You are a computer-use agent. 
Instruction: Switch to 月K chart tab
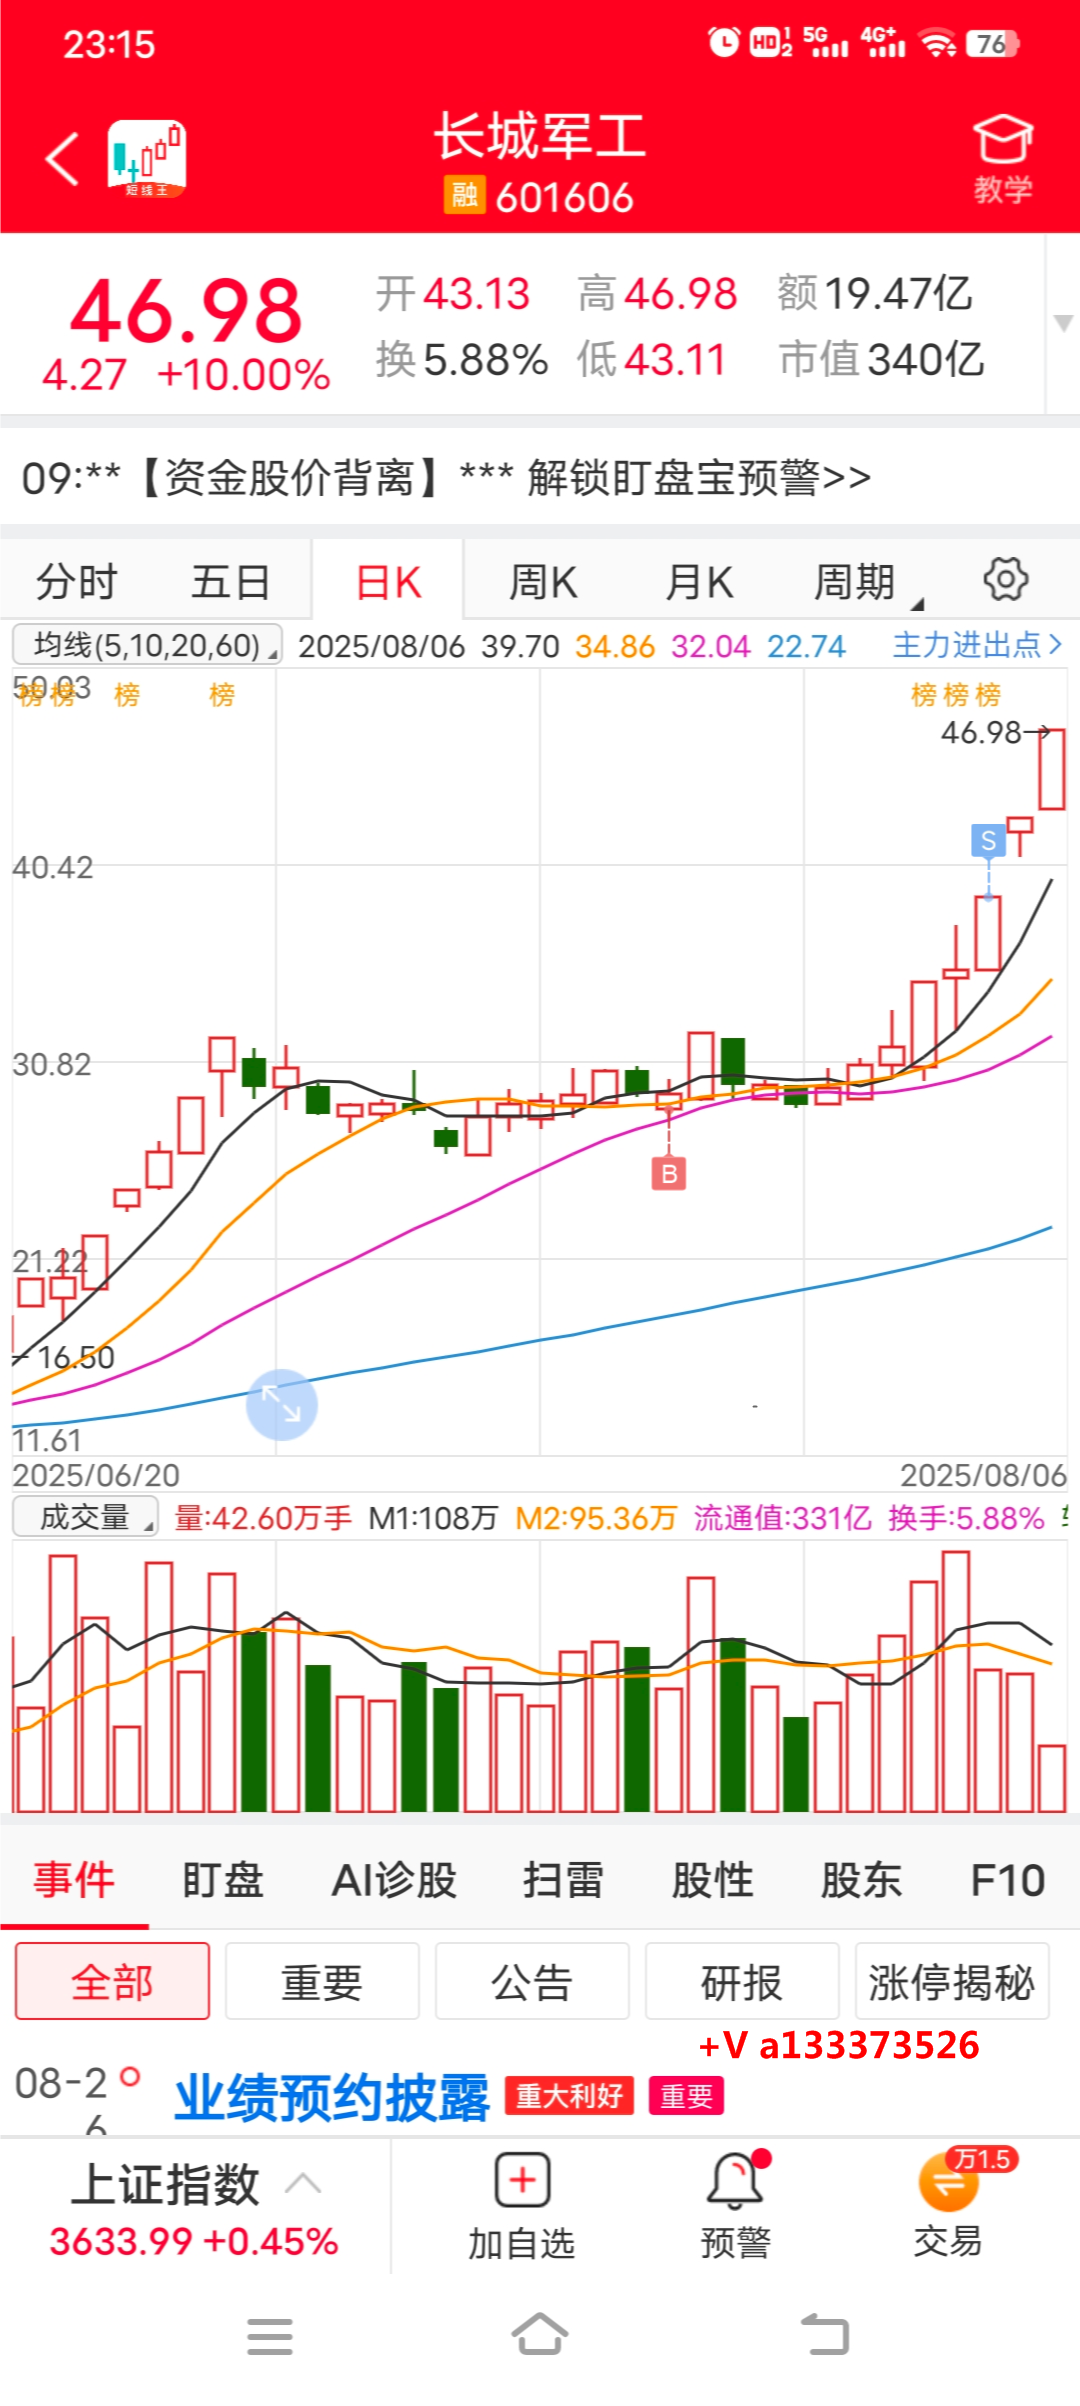[x=700, y=581]
